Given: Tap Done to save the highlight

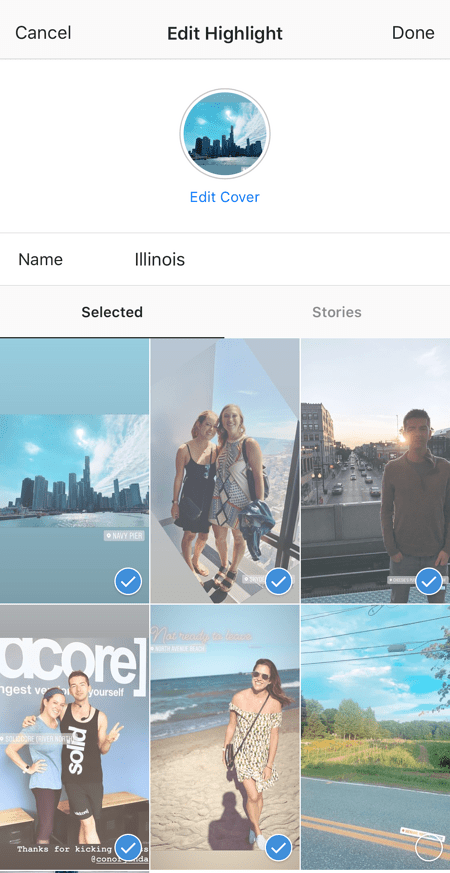Looking at the screenshot, I should (413, 32).
